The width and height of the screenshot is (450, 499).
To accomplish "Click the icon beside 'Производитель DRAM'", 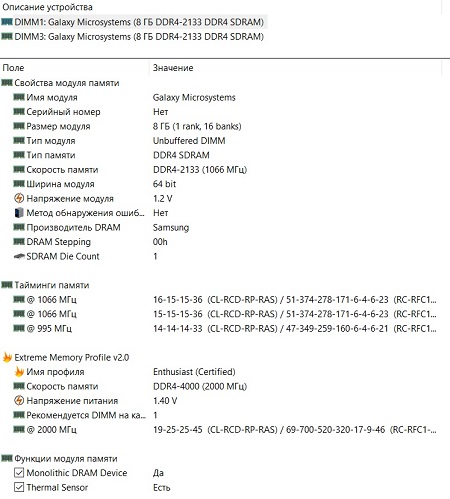I will click(x=19, y=227).
